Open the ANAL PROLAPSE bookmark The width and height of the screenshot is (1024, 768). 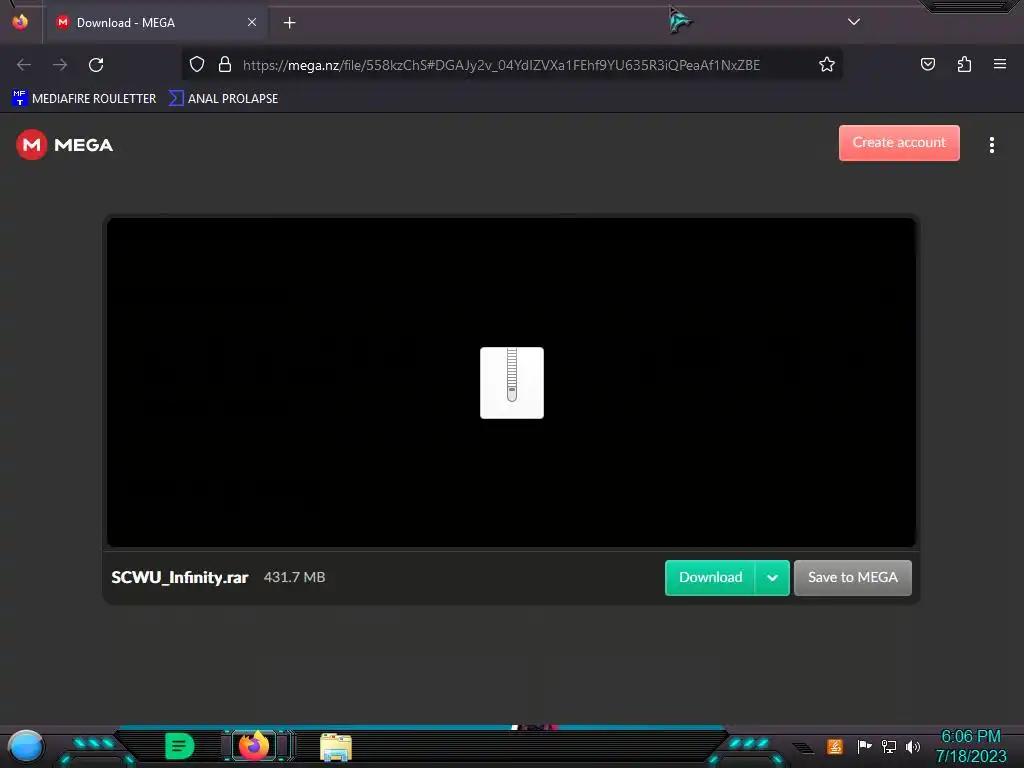click(x=223, y=99)
